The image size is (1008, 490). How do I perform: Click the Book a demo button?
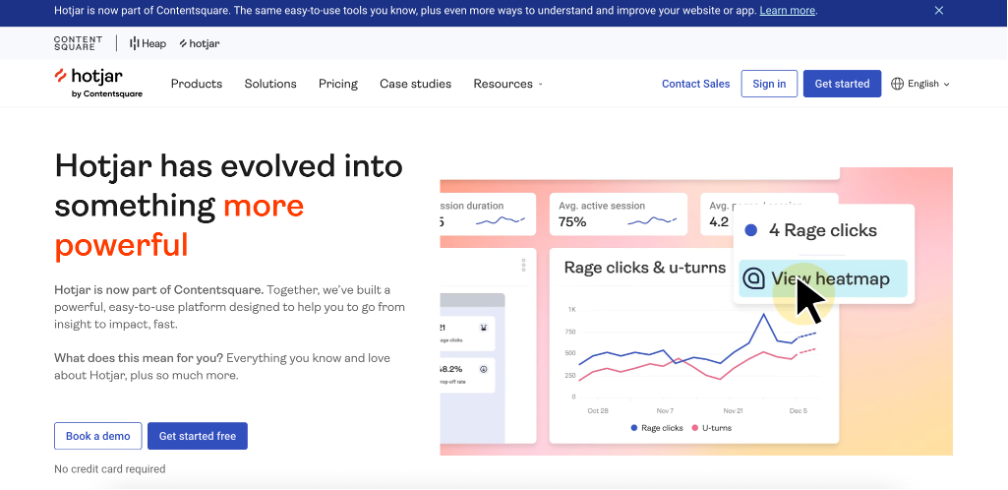coord(98,436)
